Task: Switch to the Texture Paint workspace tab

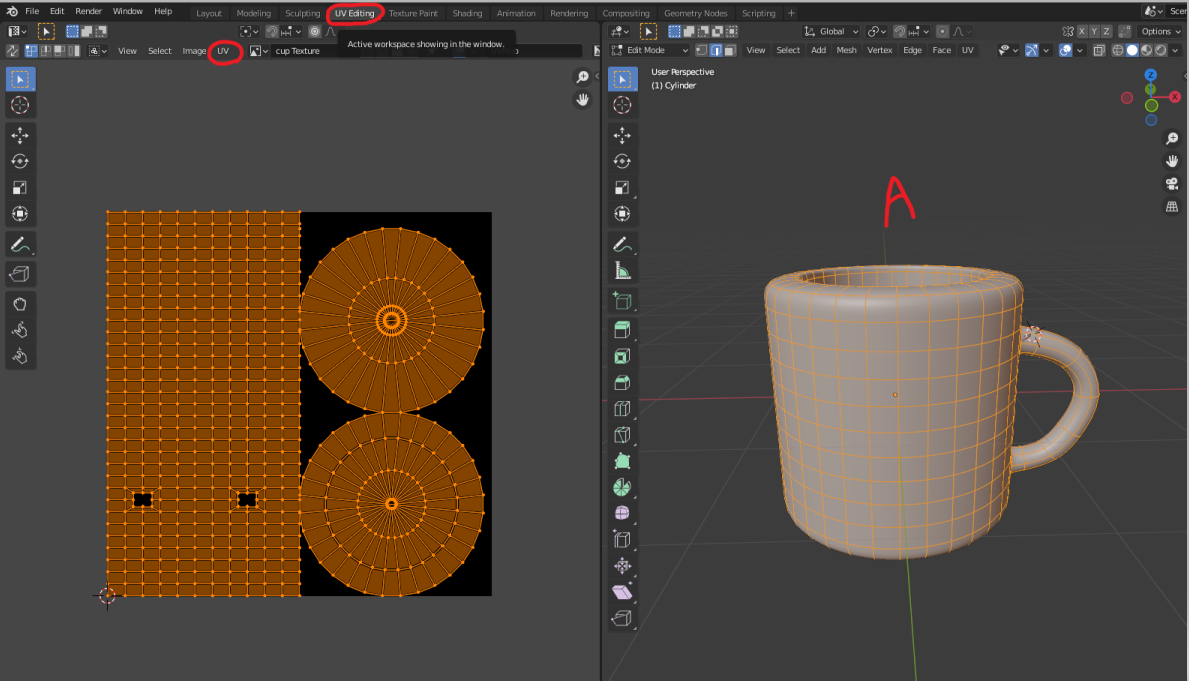Action: tap(413, 13)
